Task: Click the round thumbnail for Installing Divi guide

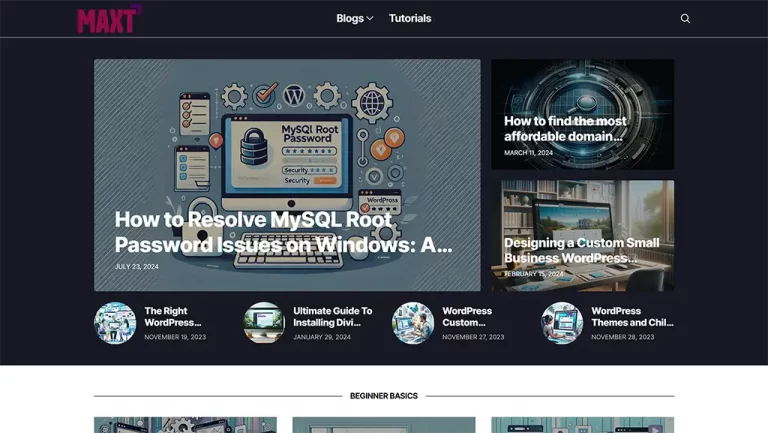Action: (x=264, y=323)
